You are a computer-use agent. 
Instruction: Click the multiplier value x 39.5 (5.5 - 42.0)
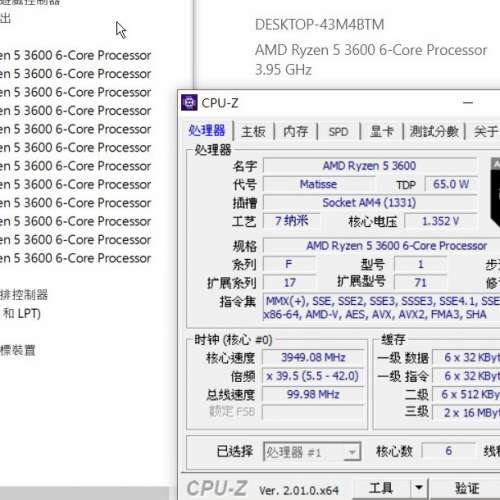click(x=313, y=376)
